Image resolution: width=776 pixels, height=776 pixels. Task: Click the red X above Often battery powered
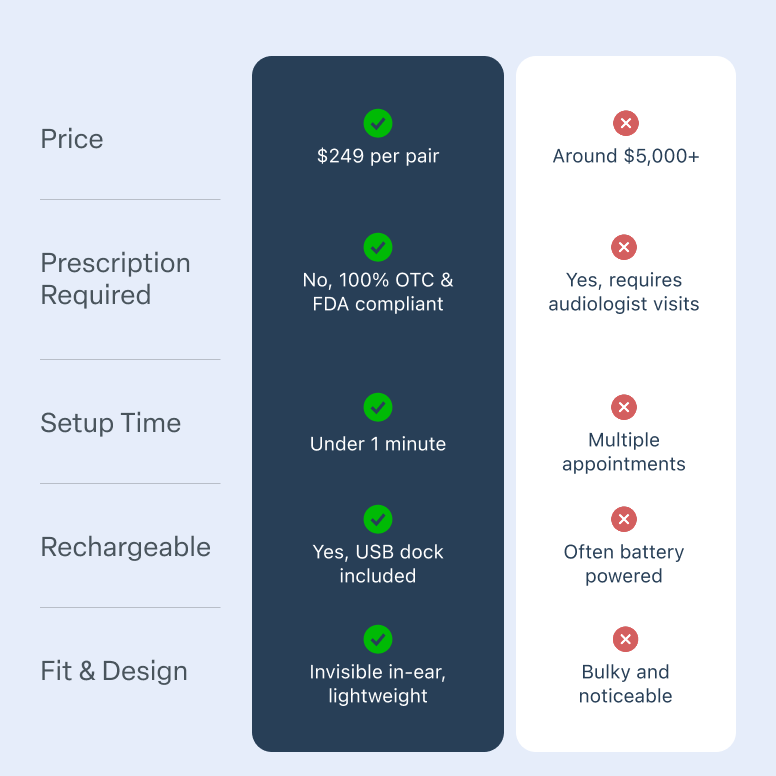click(x=624, y=519)
